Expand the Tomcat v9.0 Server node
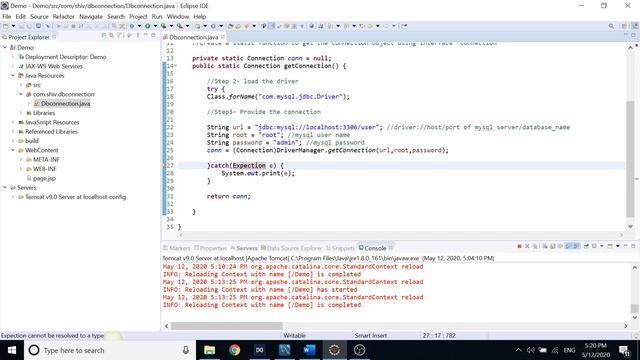 (x=13, y=197)
